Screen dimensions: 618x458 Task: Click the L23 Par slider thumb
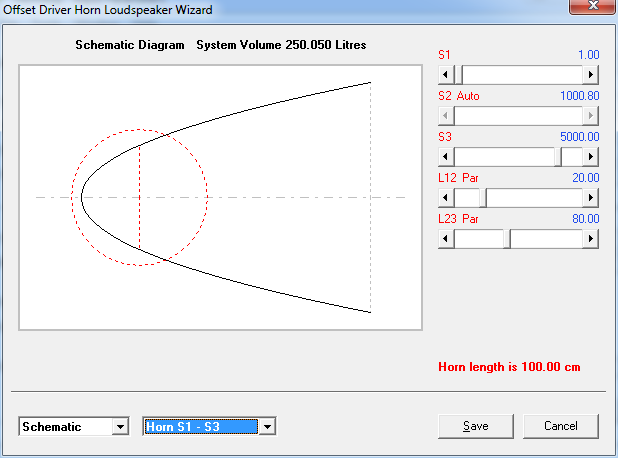(x=507, y=238)
